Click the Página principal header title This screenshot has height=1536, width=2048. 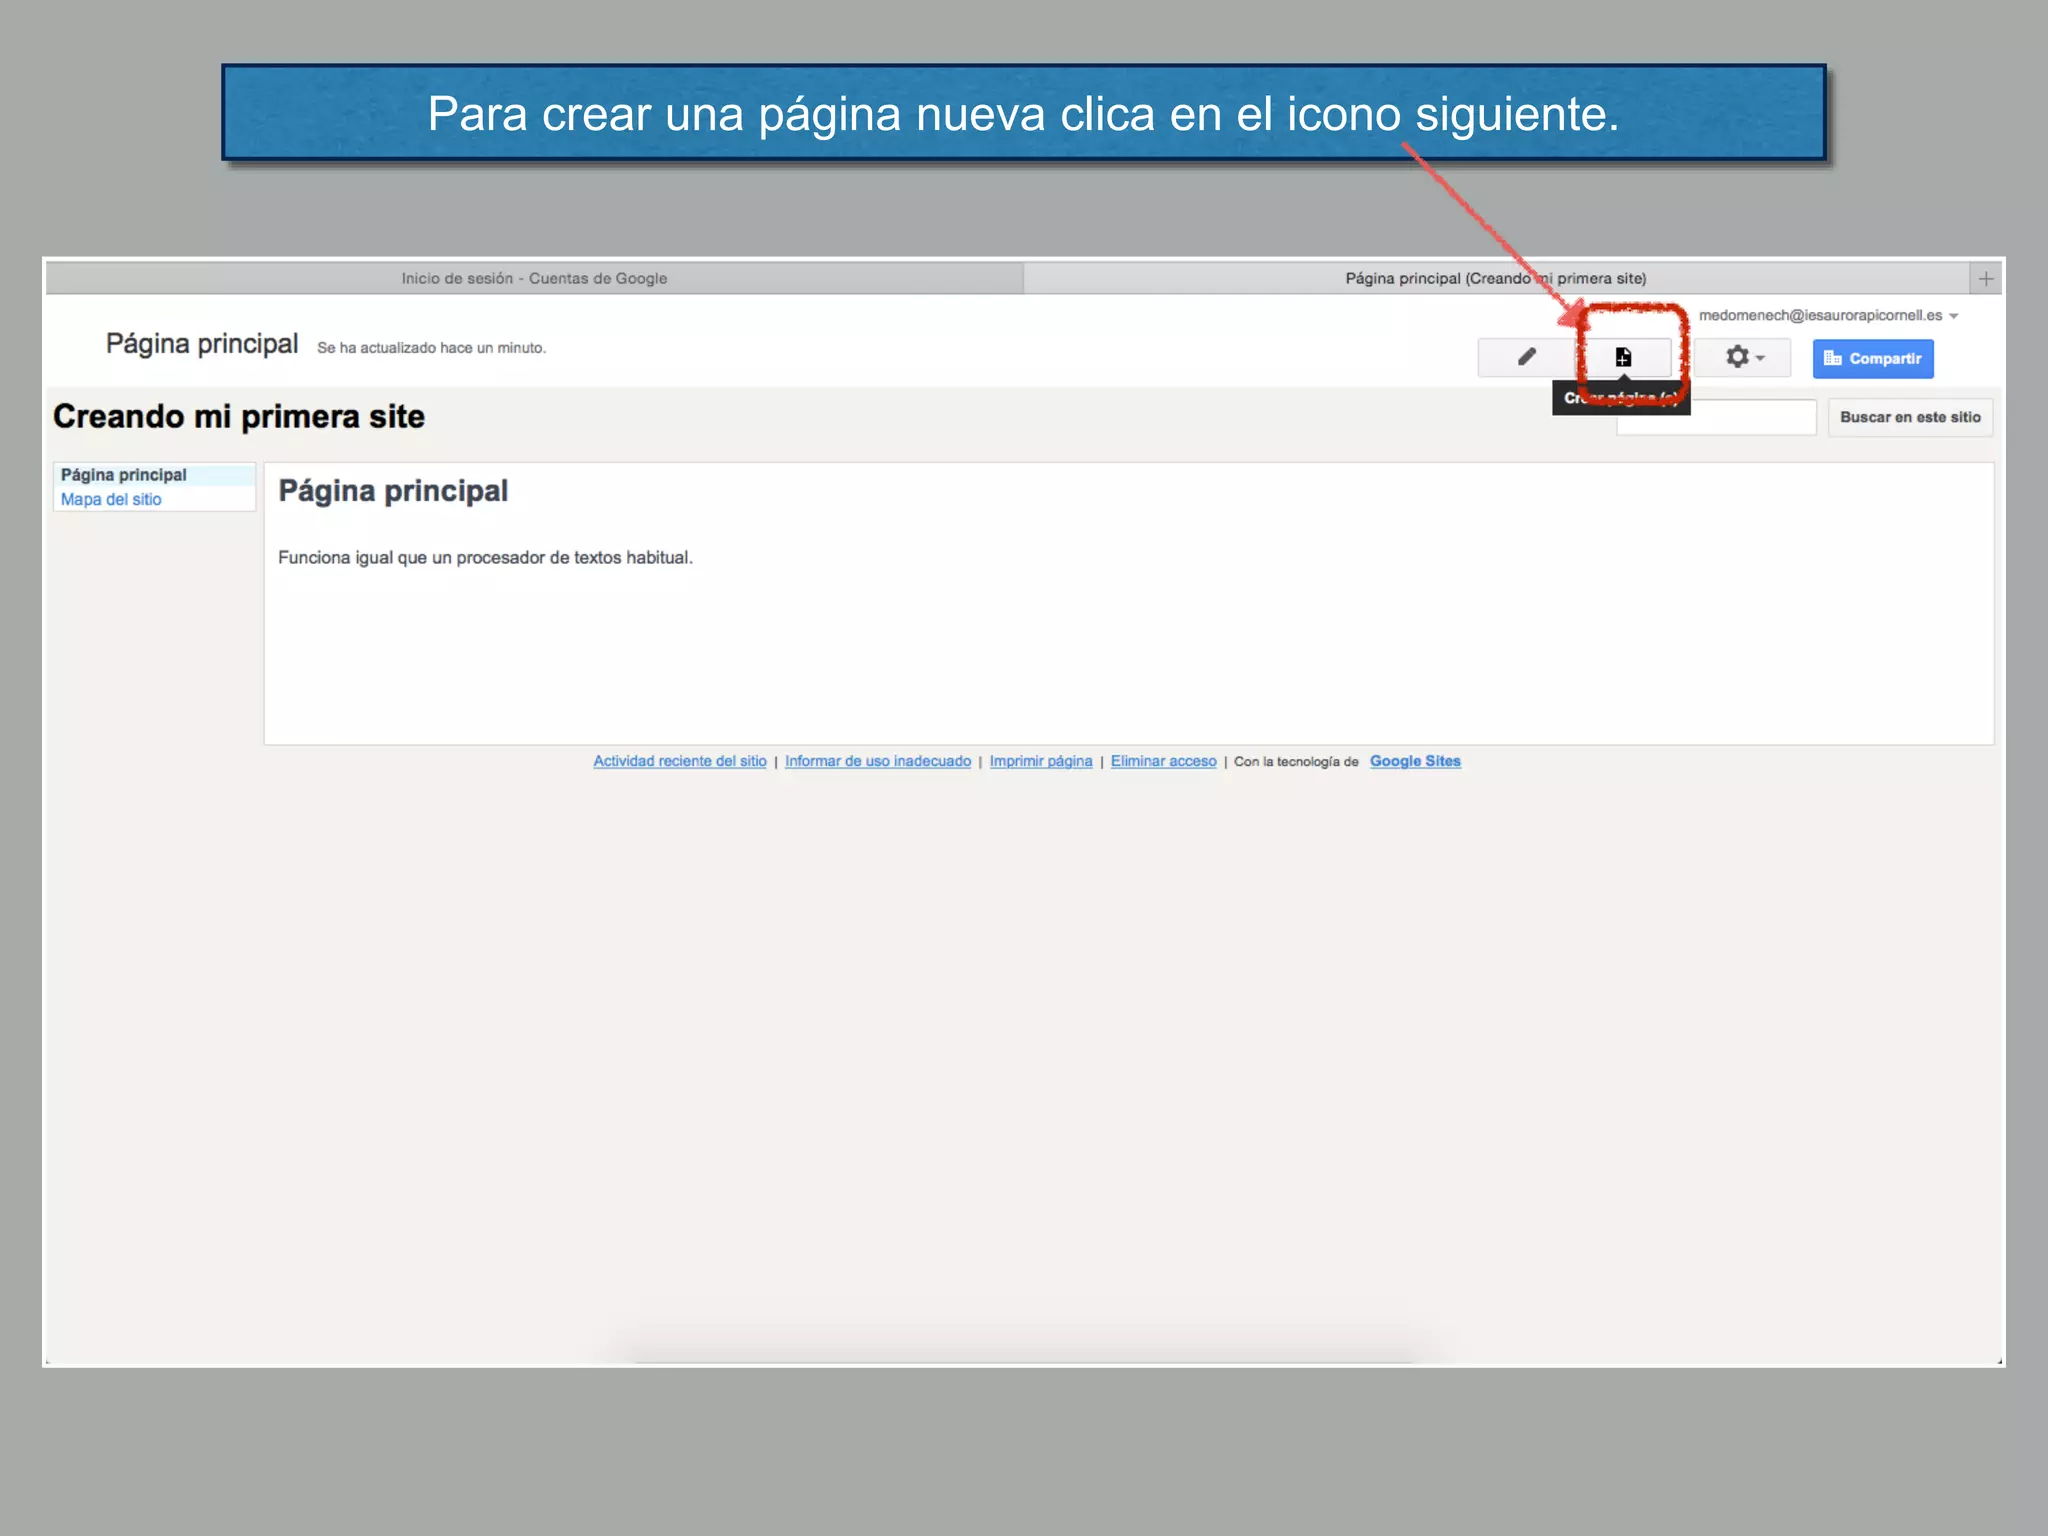tap(202, 344)
